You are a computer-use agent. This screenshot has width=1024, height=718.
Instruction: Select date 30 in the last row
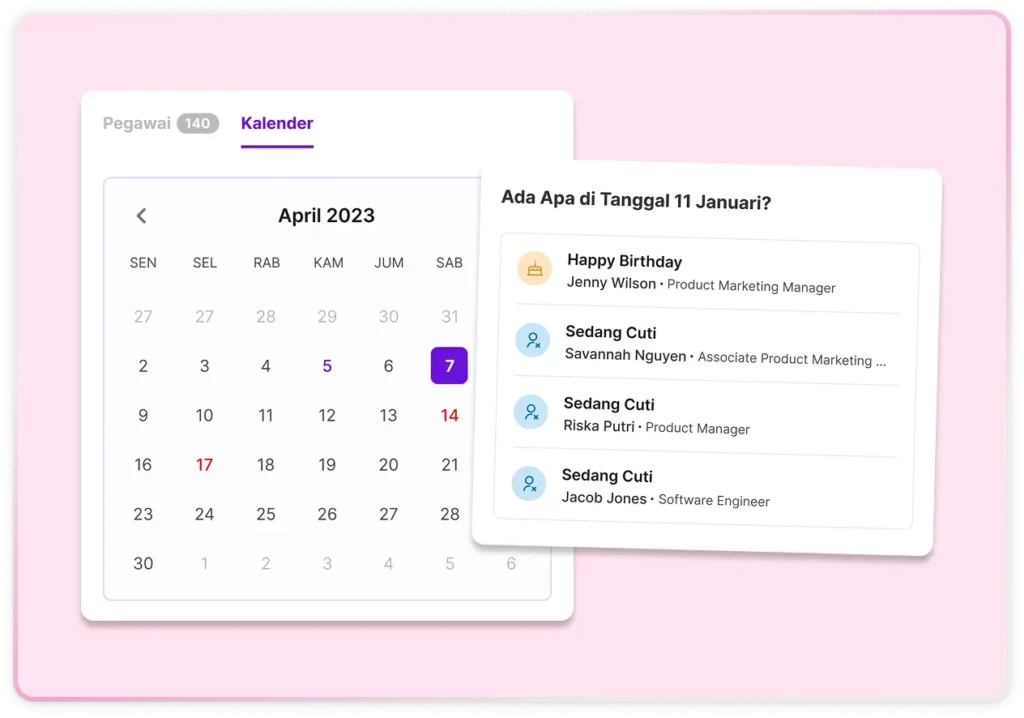click(x=143, y=563)
